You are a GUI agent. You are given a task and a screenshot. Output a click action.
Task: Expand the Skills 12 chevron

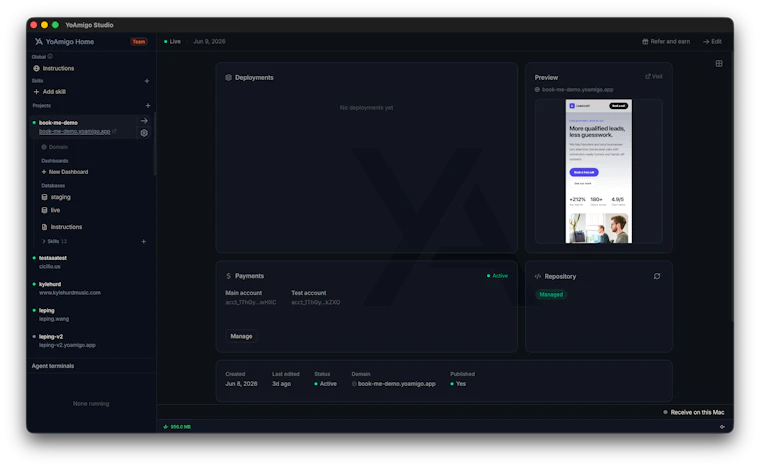point(44,241)
